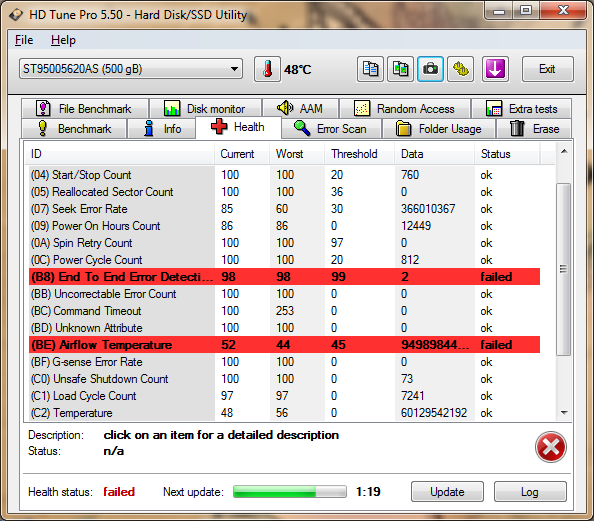Select the failed (BE) Airflow Temperature row

coord(284,345)
